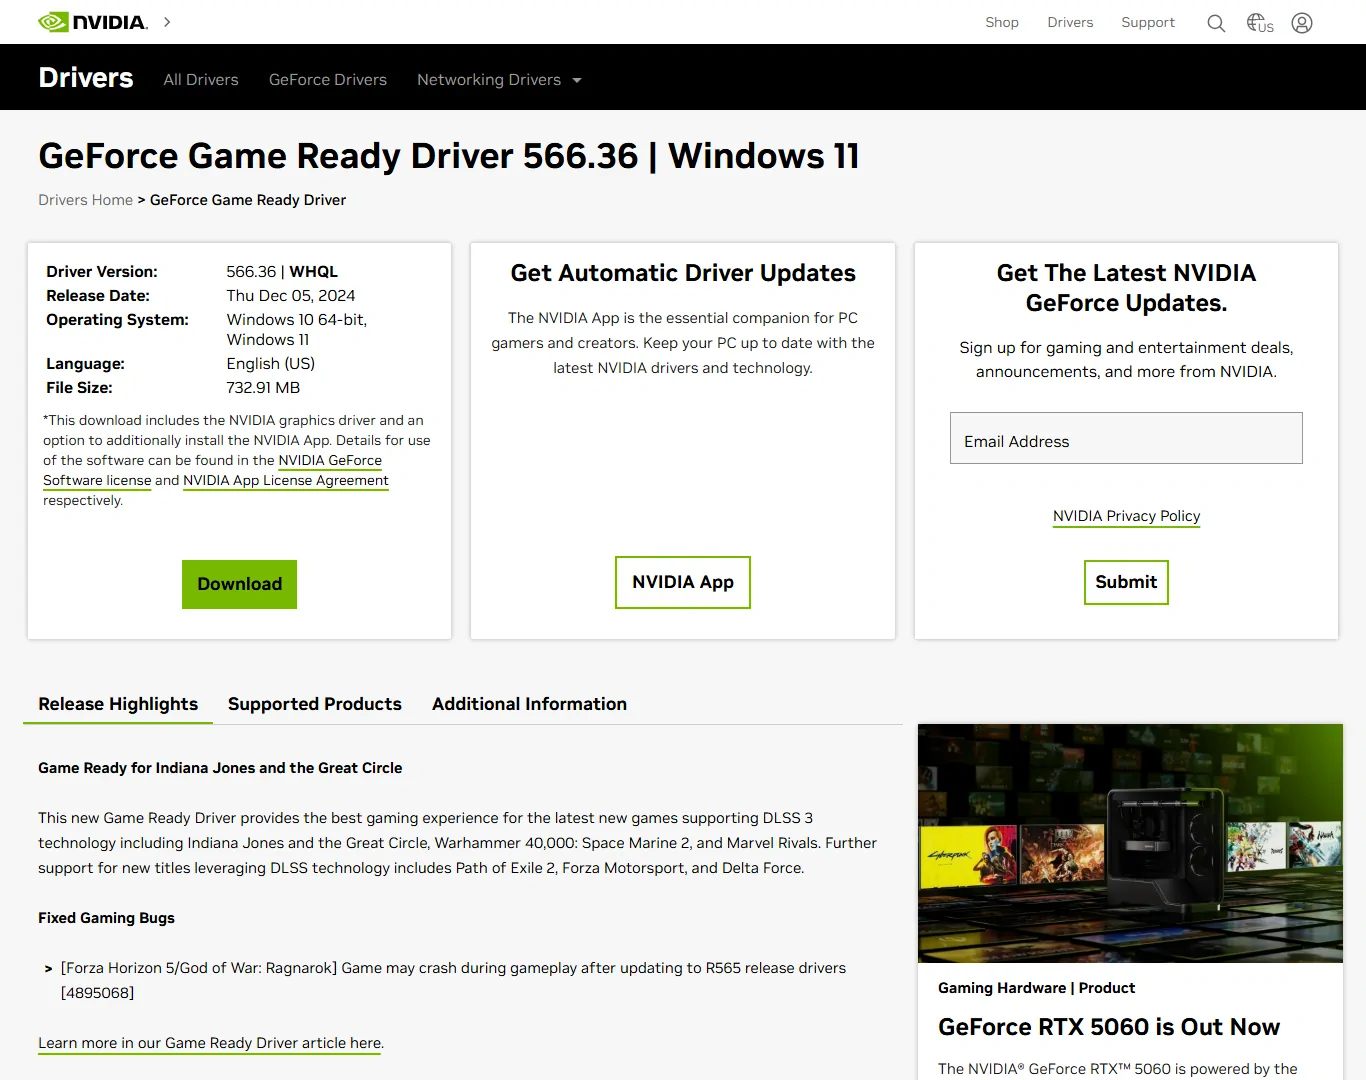Open the Drivers top navigation link
Screen dimensions: 1366x1080
coord(1070,22)
